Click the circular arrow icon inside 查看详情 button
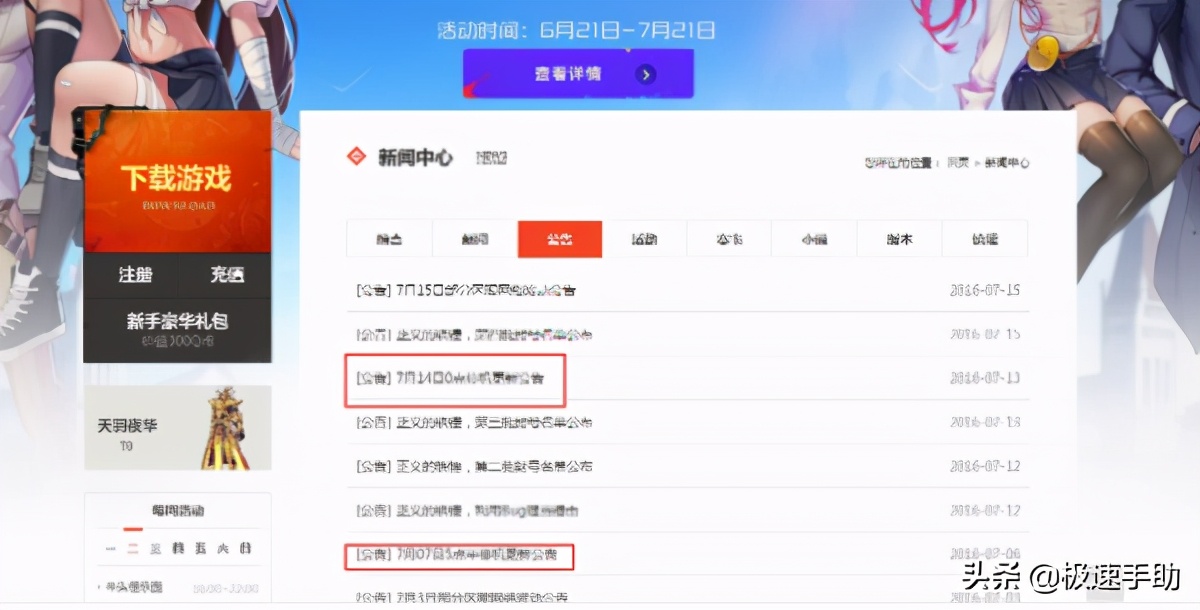 coord(645,74)
